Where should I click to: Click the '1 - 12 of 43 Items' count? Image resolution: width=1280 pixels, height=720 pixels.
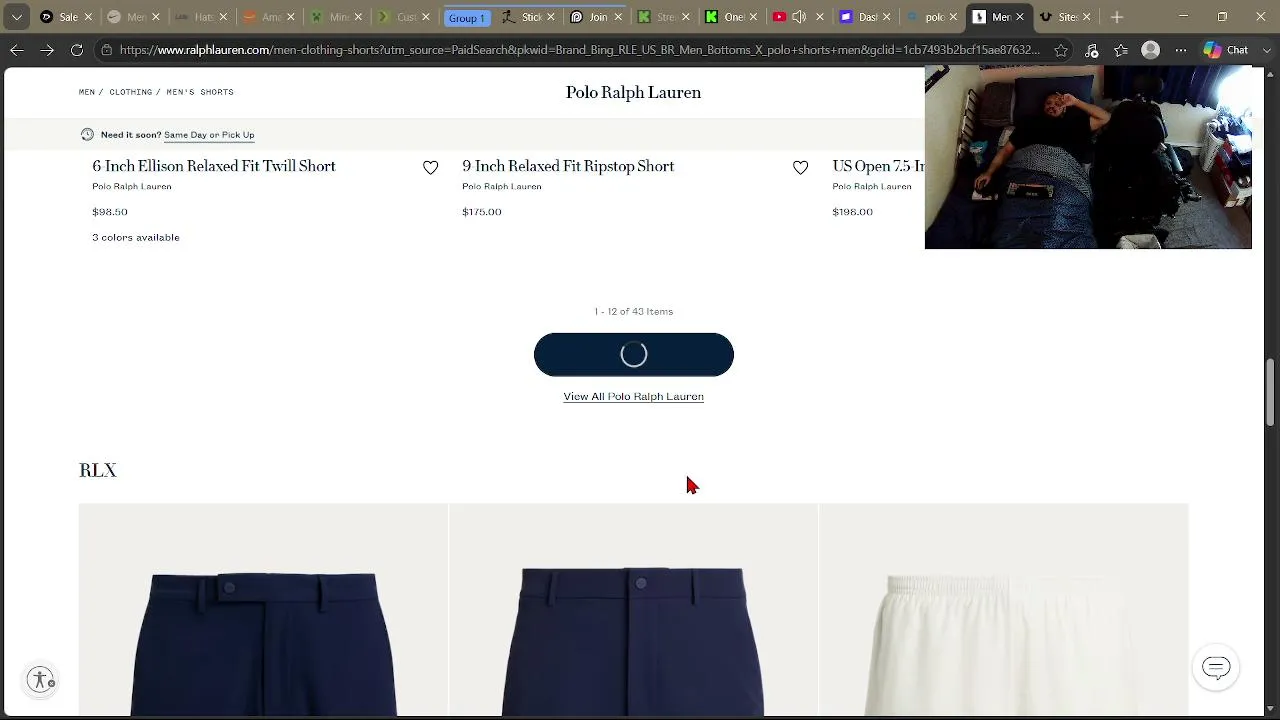[633, 312]
